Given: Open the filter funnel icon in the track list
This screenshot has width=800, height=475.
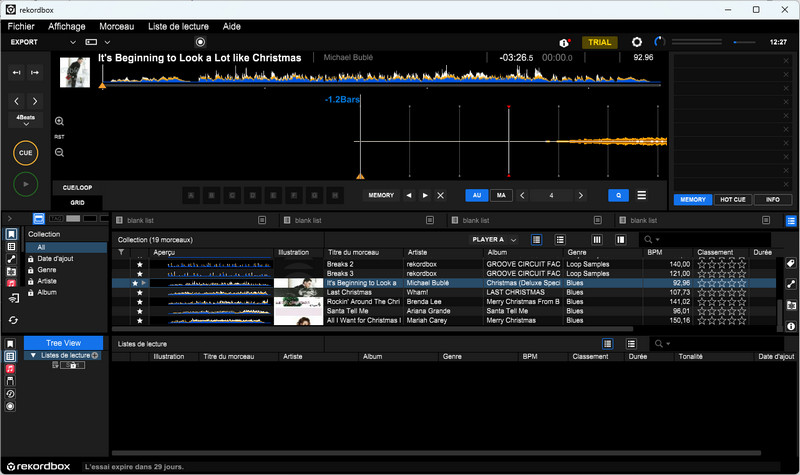Looking at the screenshot, I should [x=121, y=252].
